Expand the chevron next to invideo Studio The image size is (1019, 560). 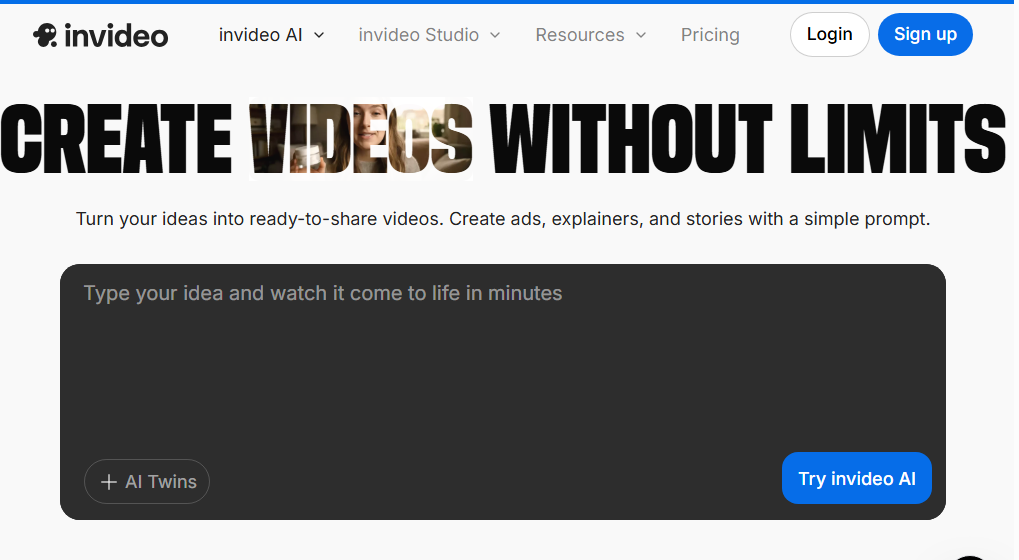(495, 35)
